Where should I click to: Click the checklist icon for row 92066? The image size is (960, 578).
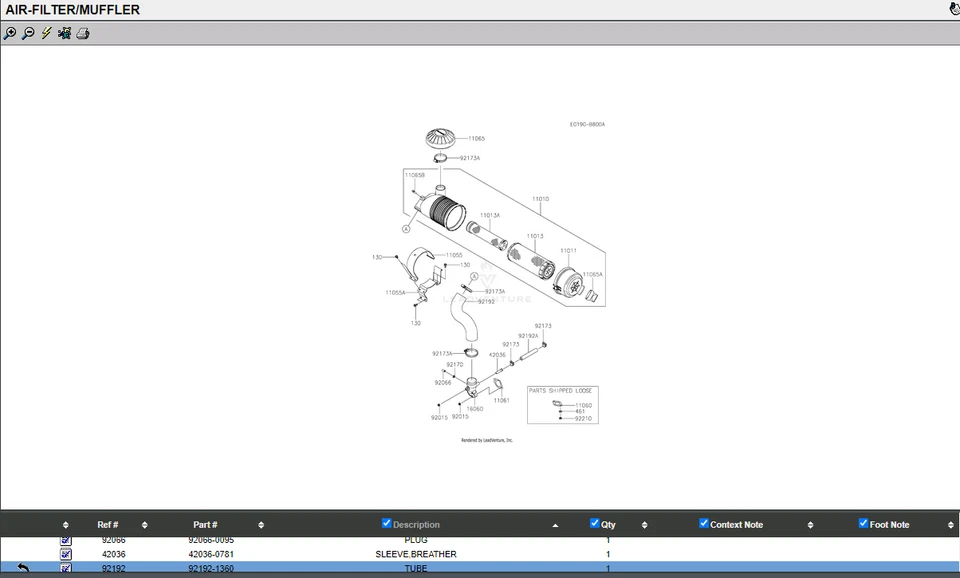[66, 540]
